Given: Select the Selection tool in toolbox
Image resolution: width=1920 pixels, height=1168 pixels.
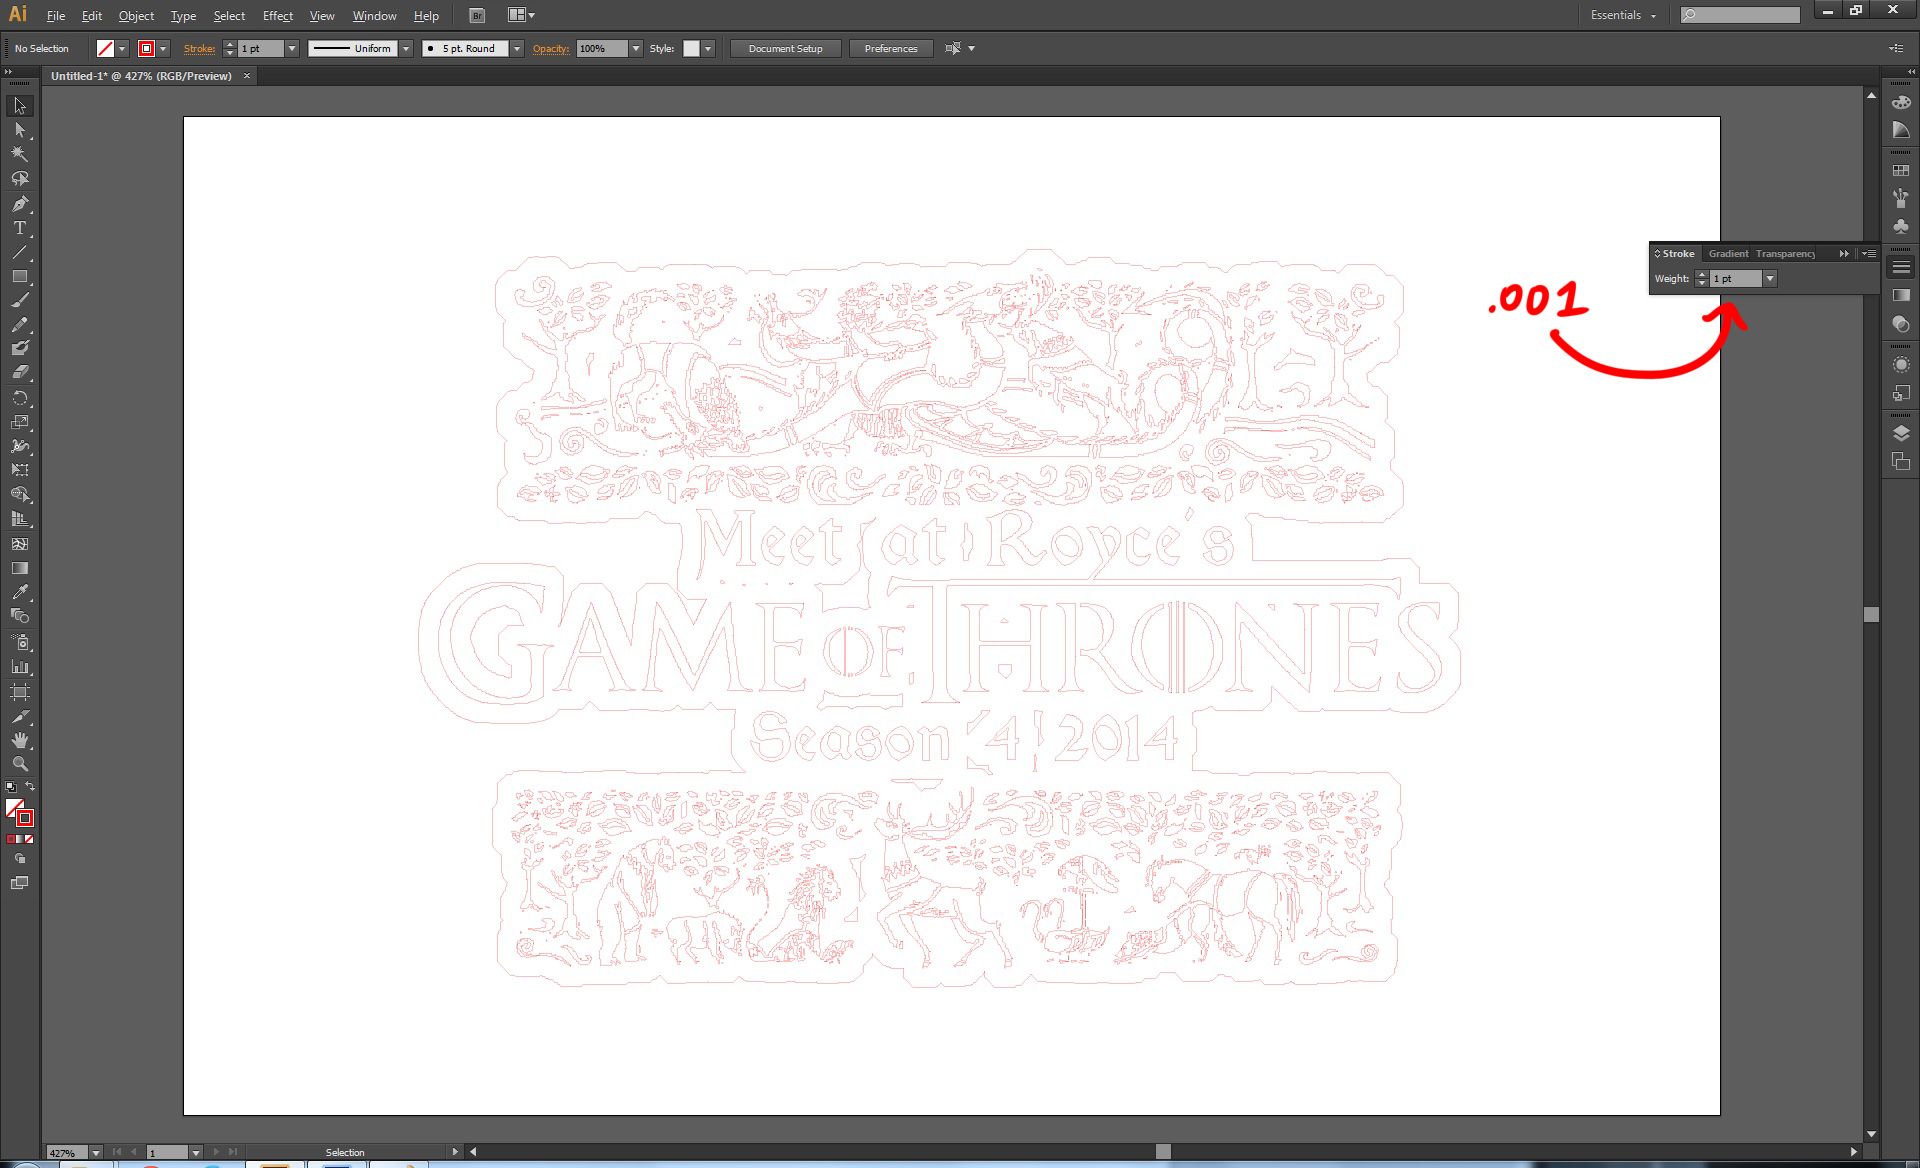Looking at the screenshot, I should click(x=19, y=106).
